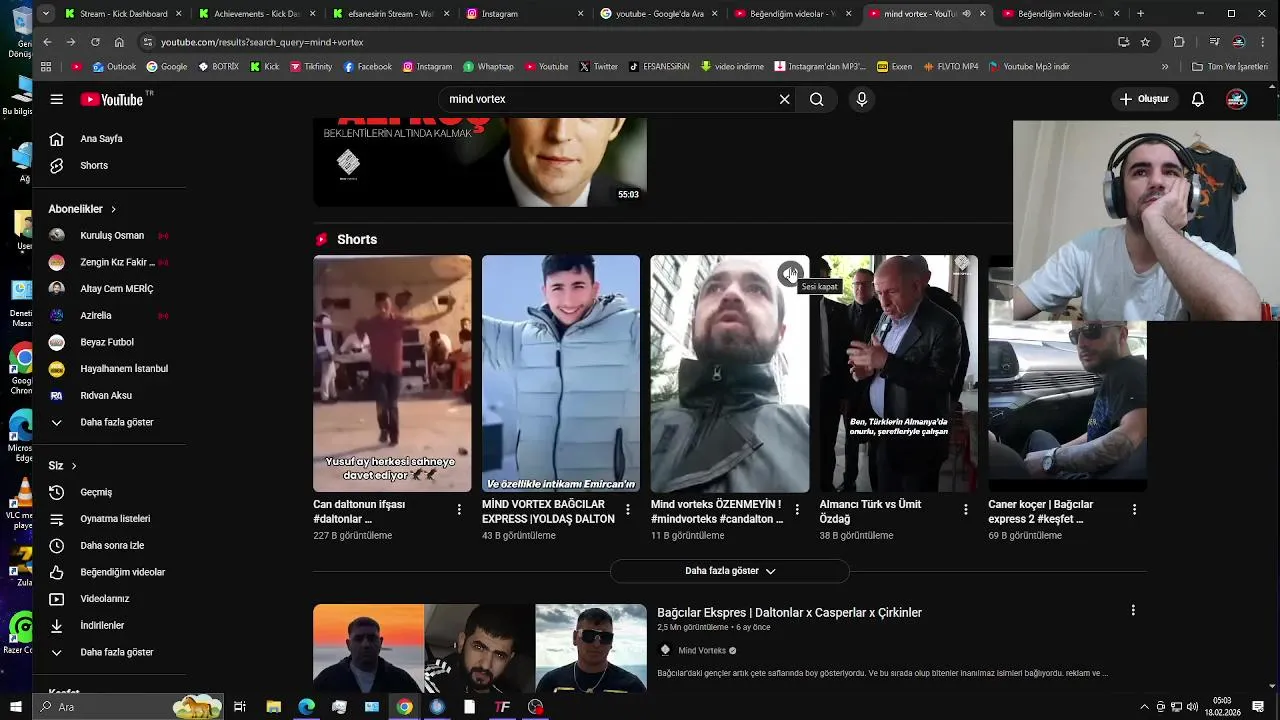The image size is (1280, 720).
Task: Switch to 'youtube - Google'da Ara' tab
Action: click(x=659, y=14)
